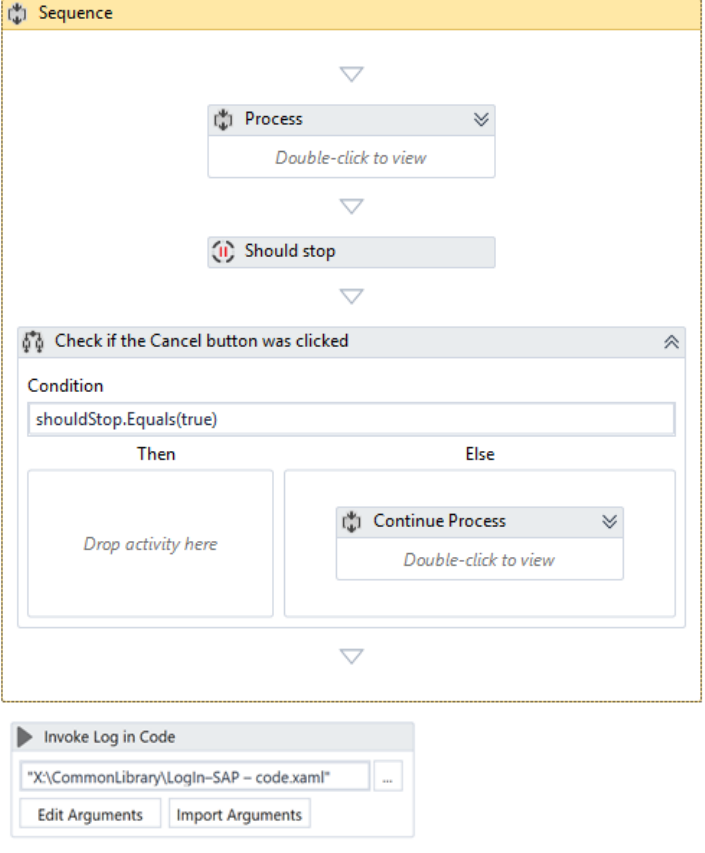This screenshot has height=853, width=705.
Task: Click the Sequence activity icon
Action: 18,14
